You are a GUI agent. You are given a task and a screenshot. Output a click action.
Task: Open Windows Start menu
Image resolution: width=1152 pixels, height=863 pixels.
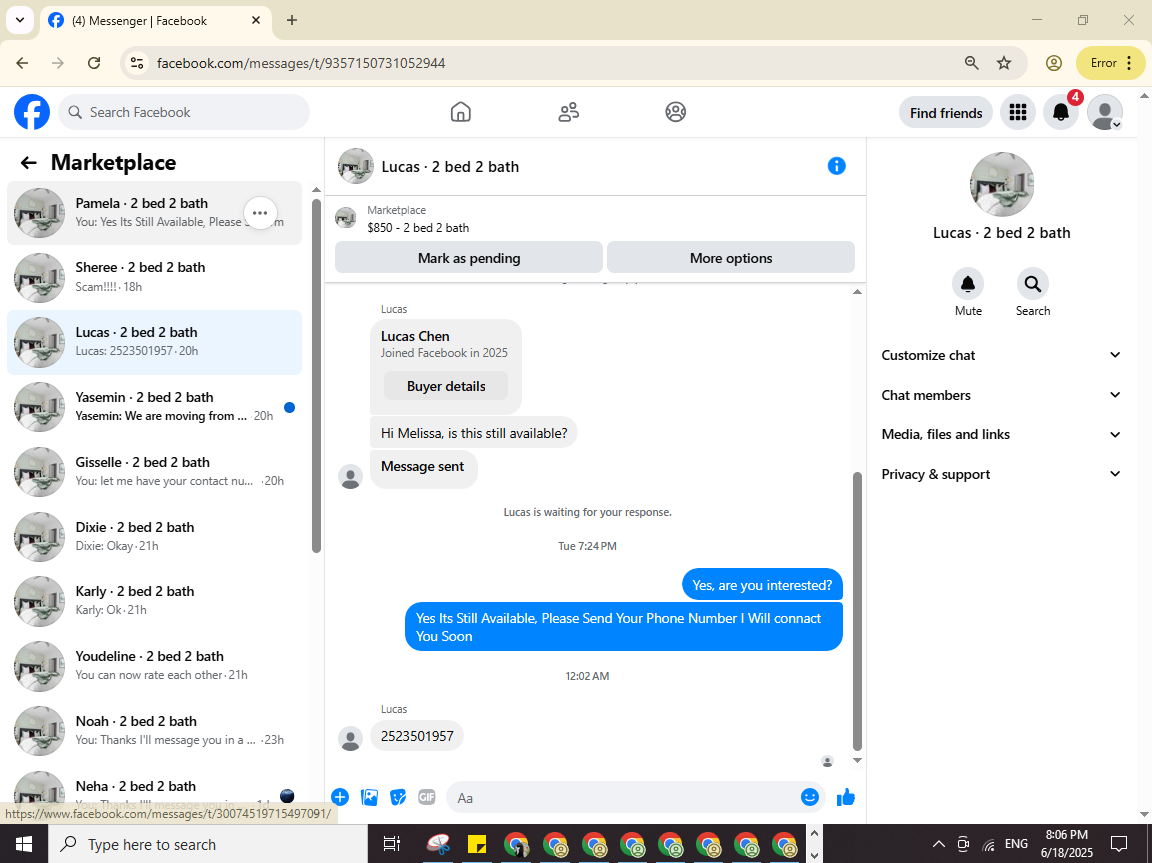point(24,844)
